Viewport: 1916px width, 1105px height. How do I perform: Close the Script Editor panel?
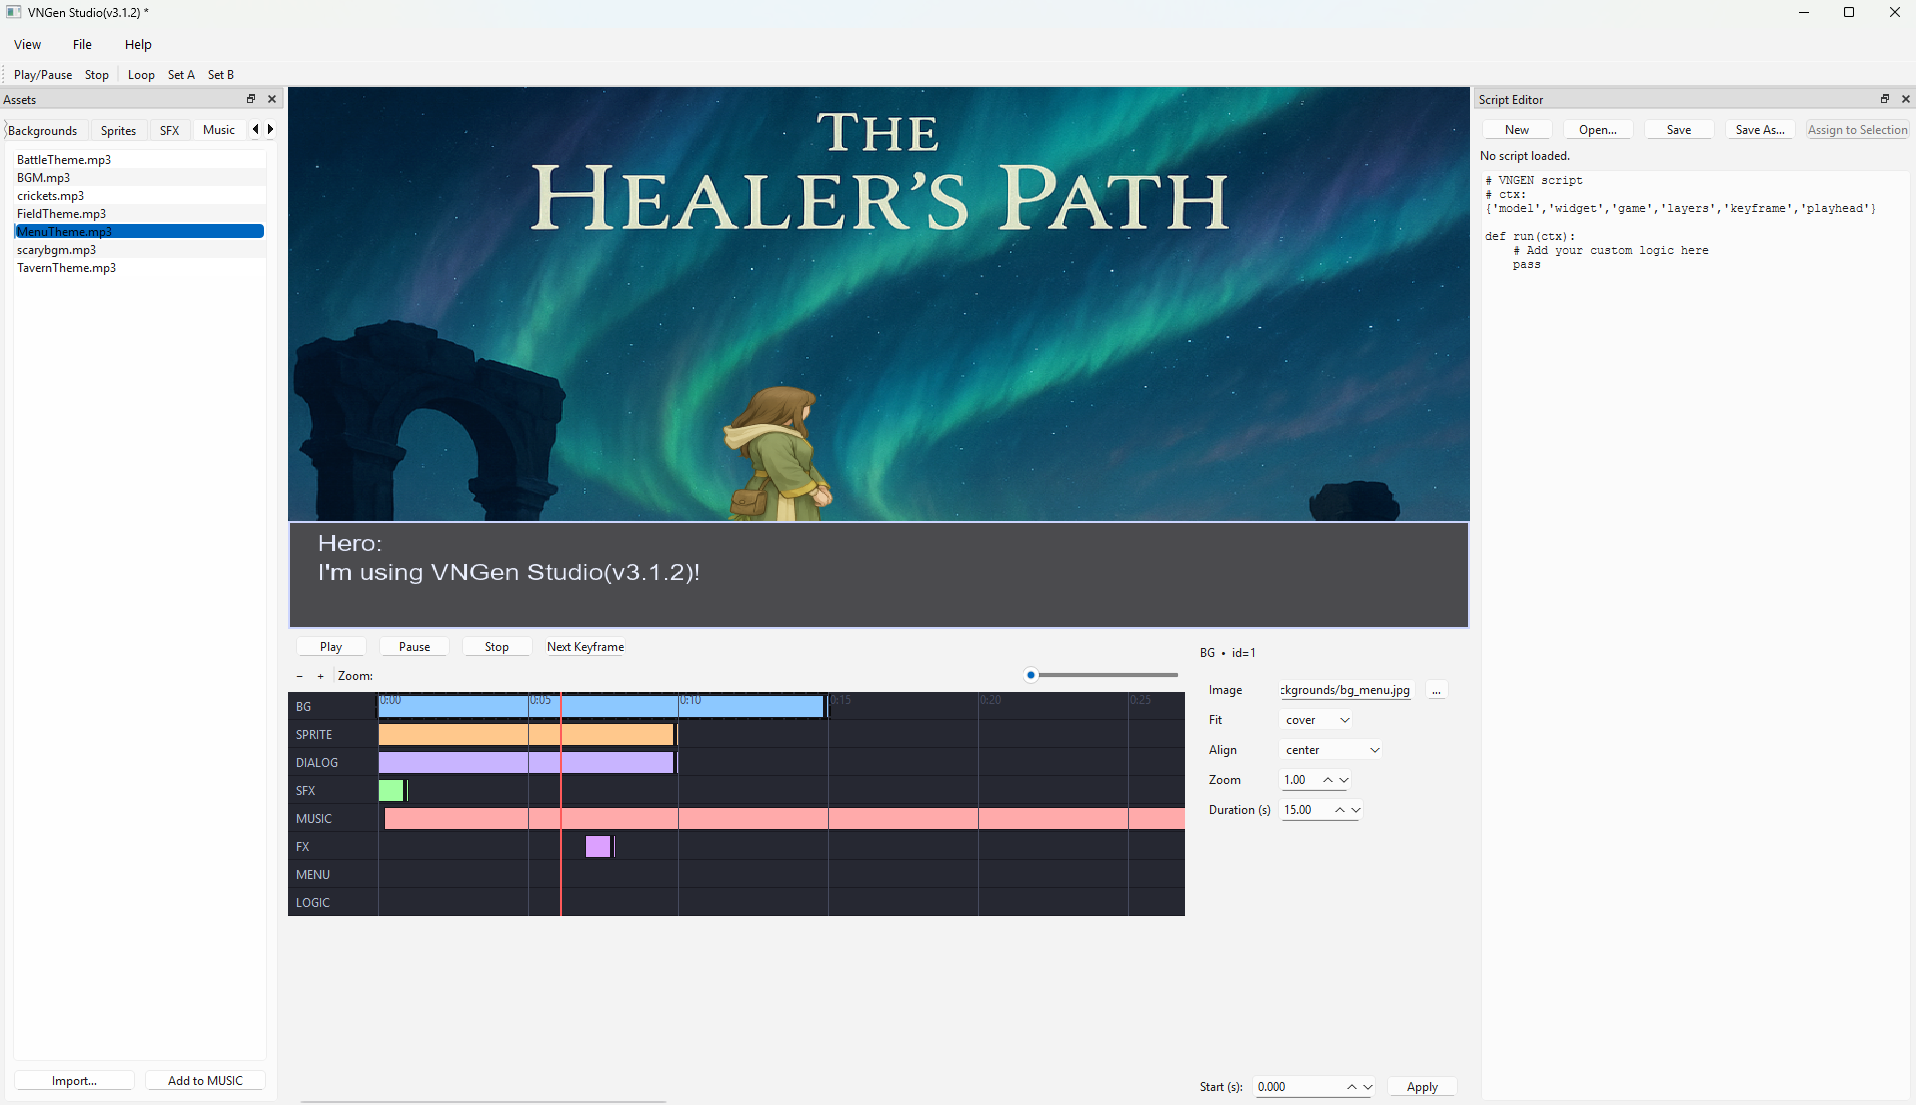tap(1906, 99)
